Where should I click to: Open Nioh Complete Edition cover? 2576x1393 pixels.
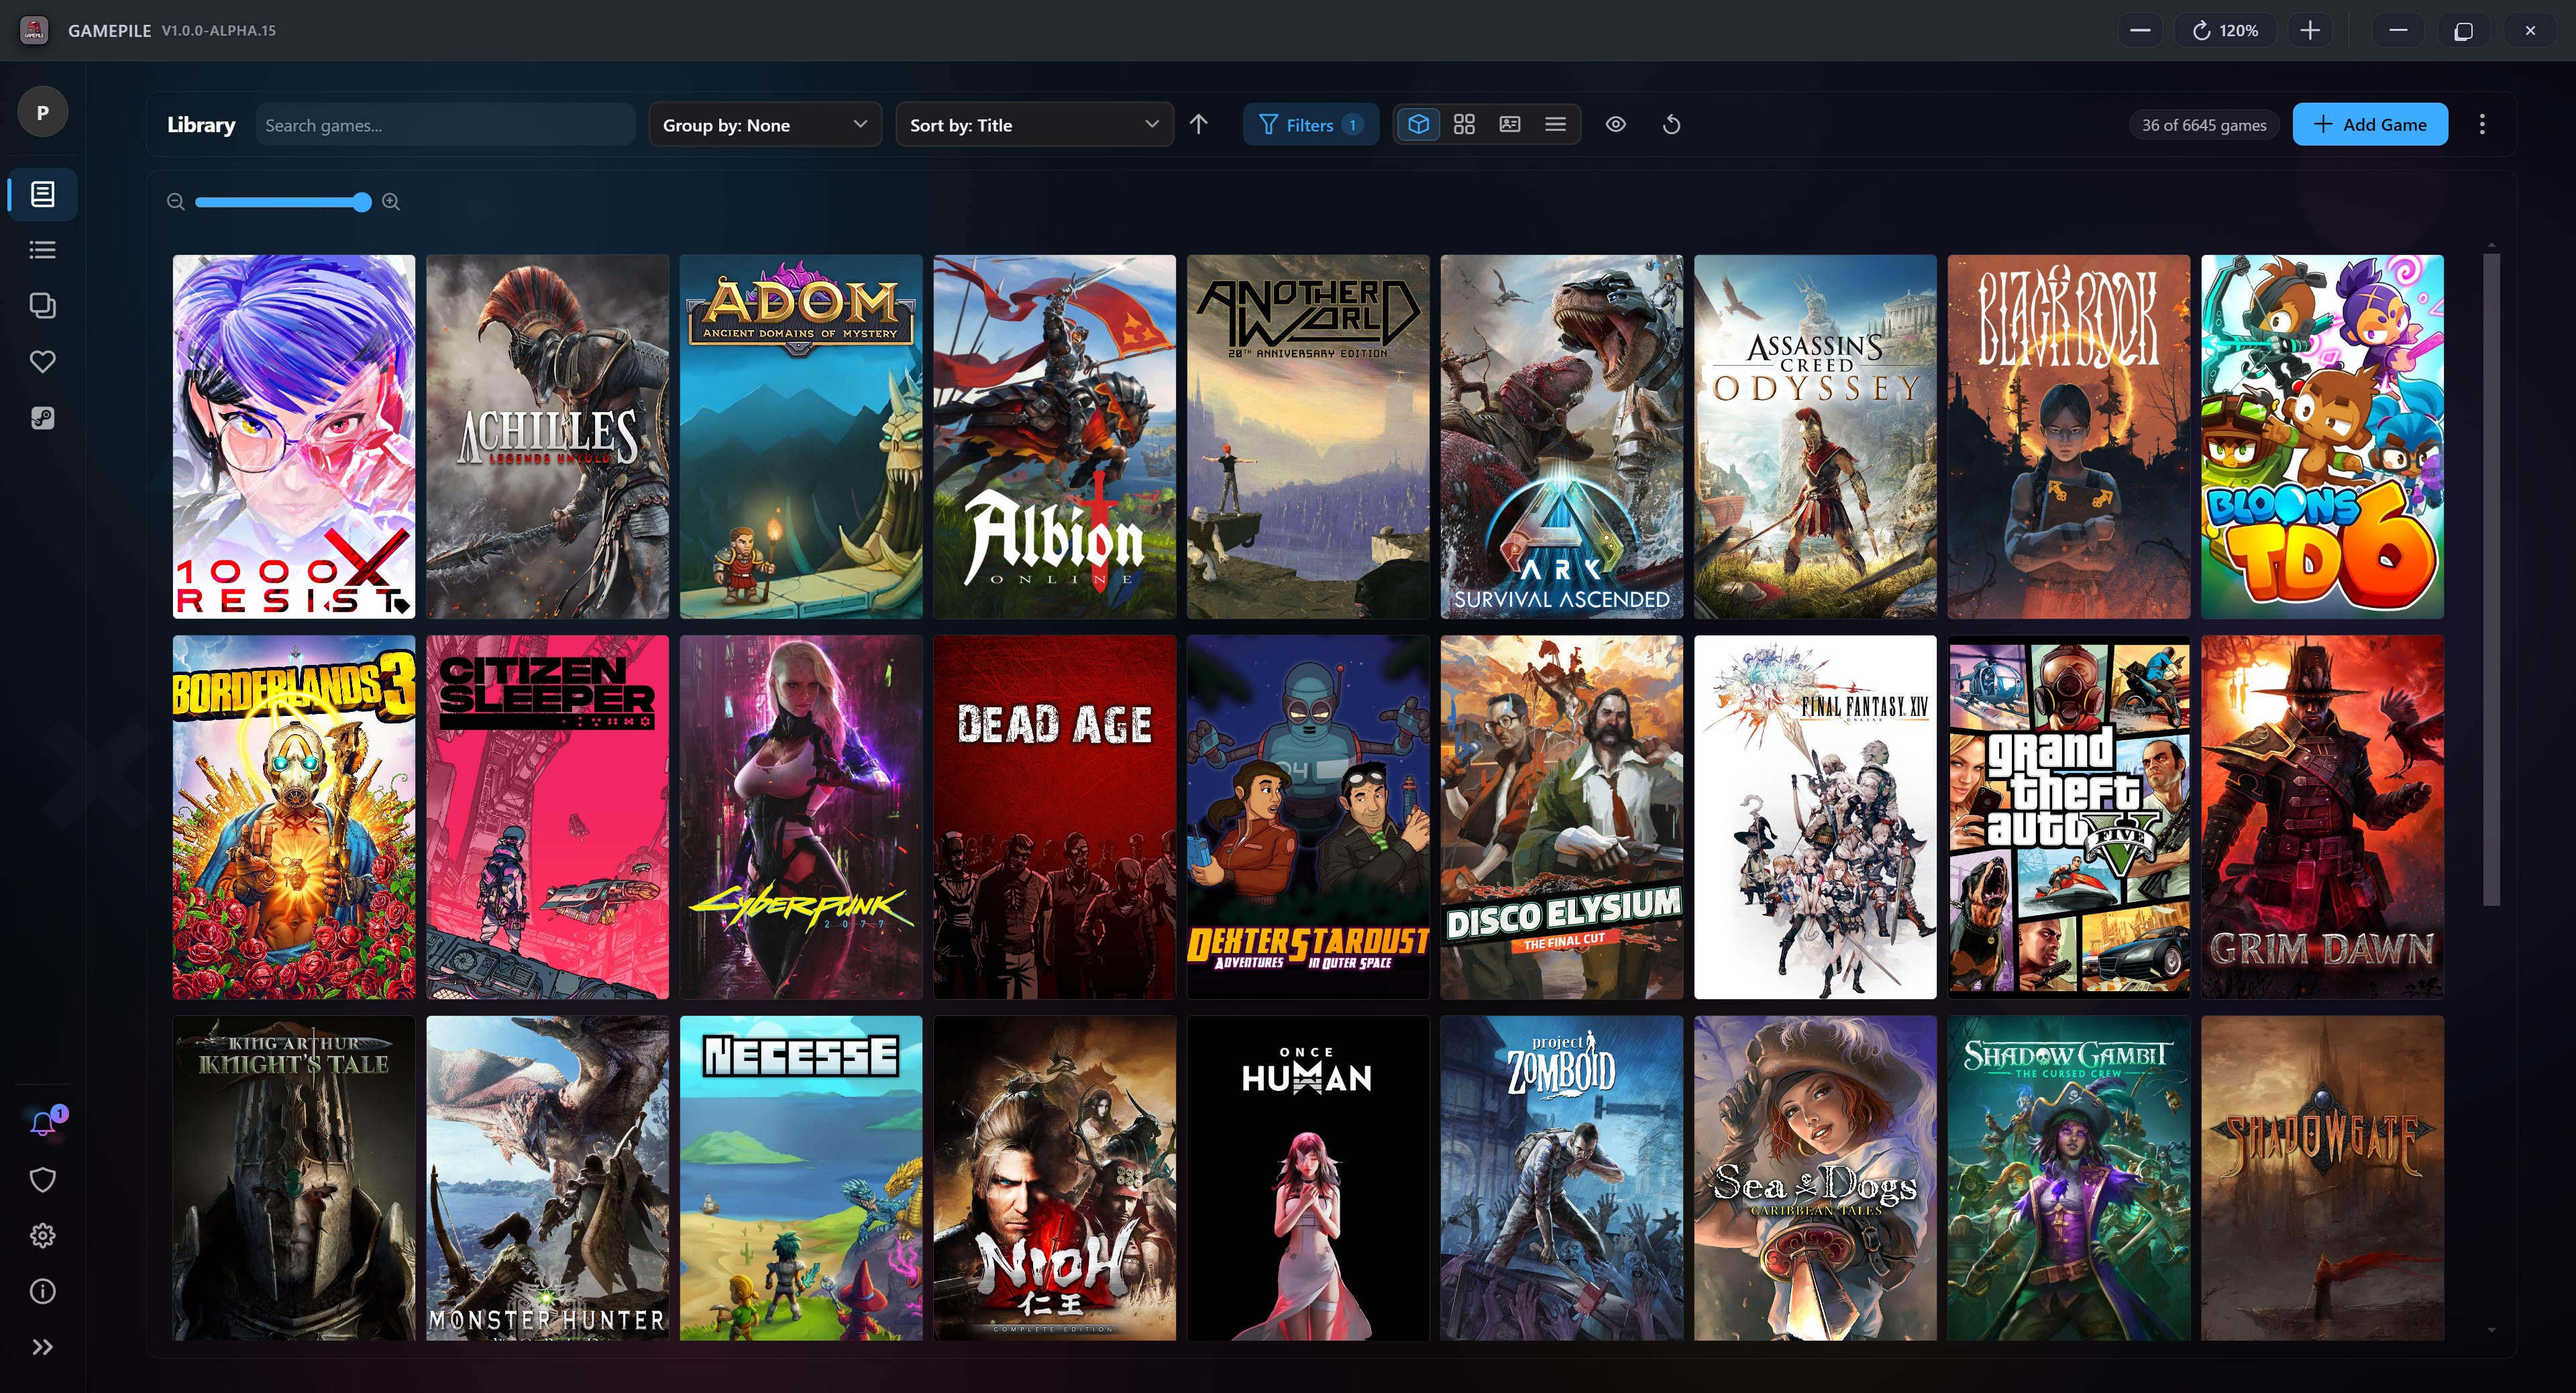[1055, 1178]
